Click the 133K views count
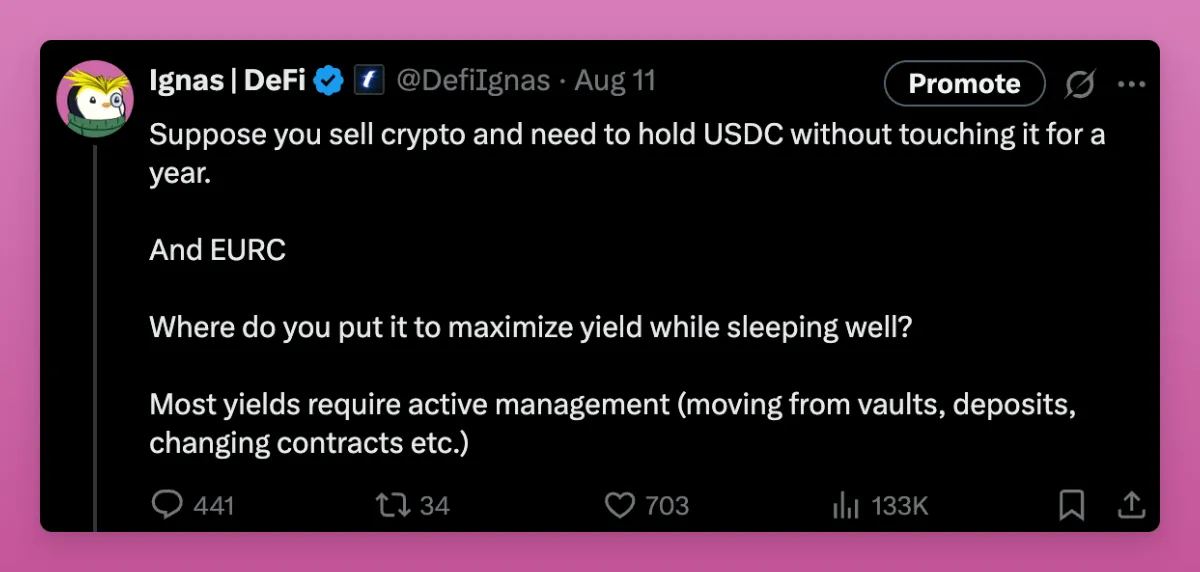This screenshot has height=572, width=1200. pos(900,506)
